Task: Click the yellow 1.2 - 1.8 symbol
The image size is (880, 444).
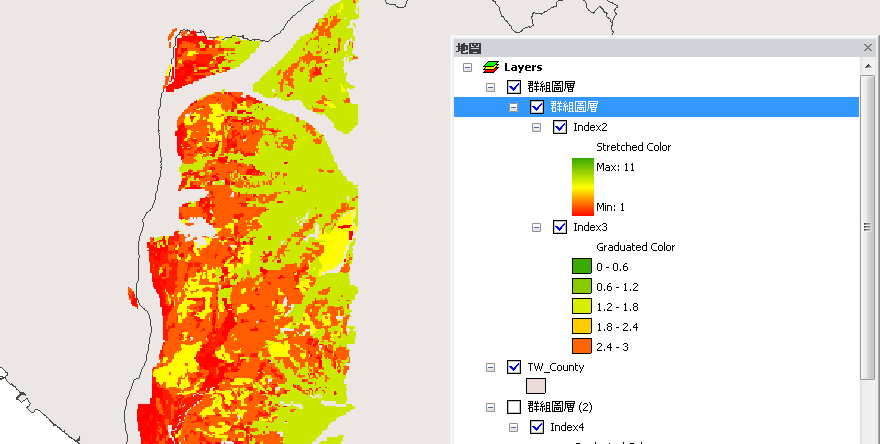Action: (581, 307)
